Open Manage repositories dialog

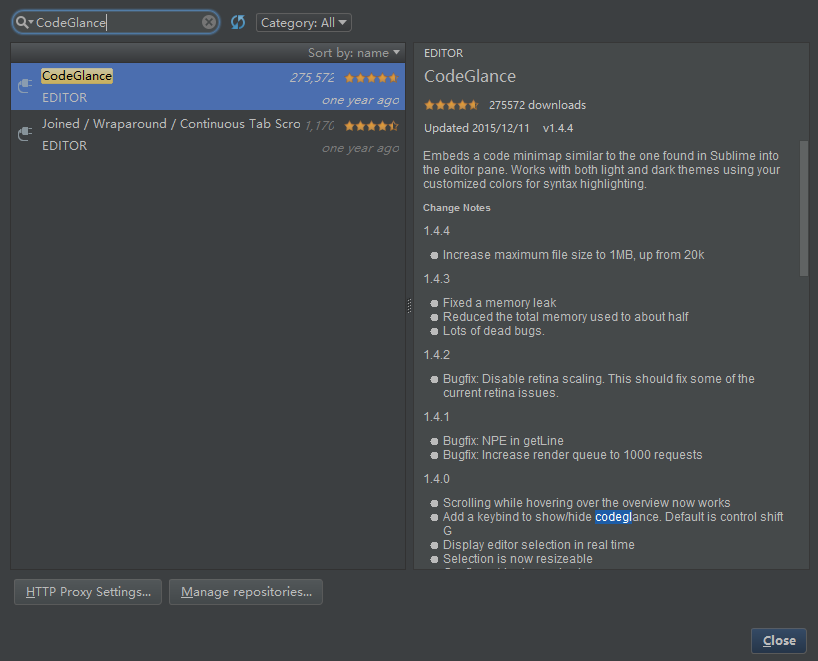[x=246, y=592]
